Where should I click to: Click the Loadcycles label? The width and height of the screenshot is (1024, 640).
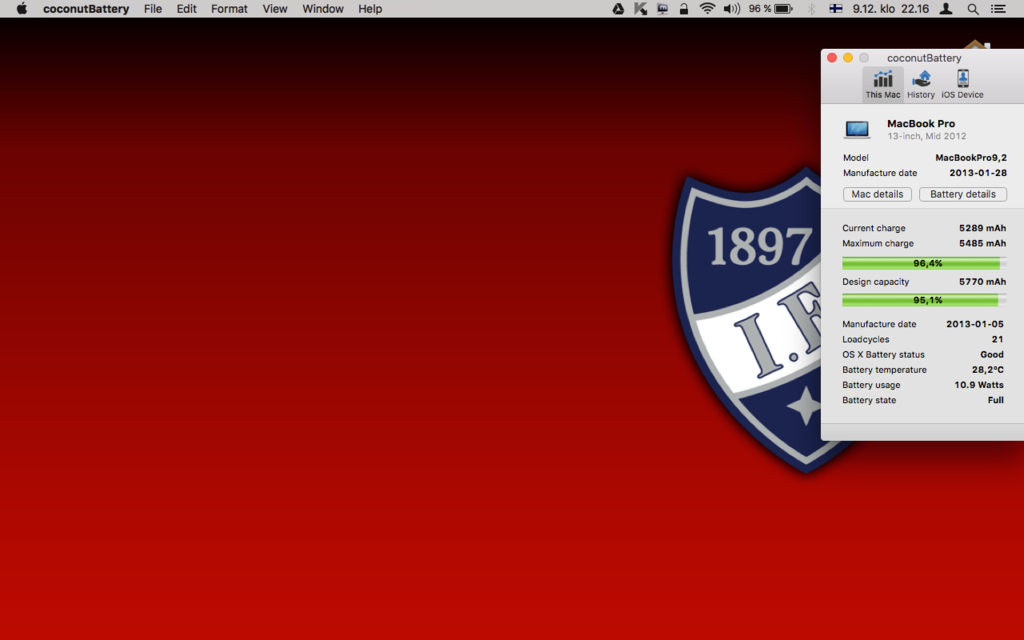[x=866, y=340]
